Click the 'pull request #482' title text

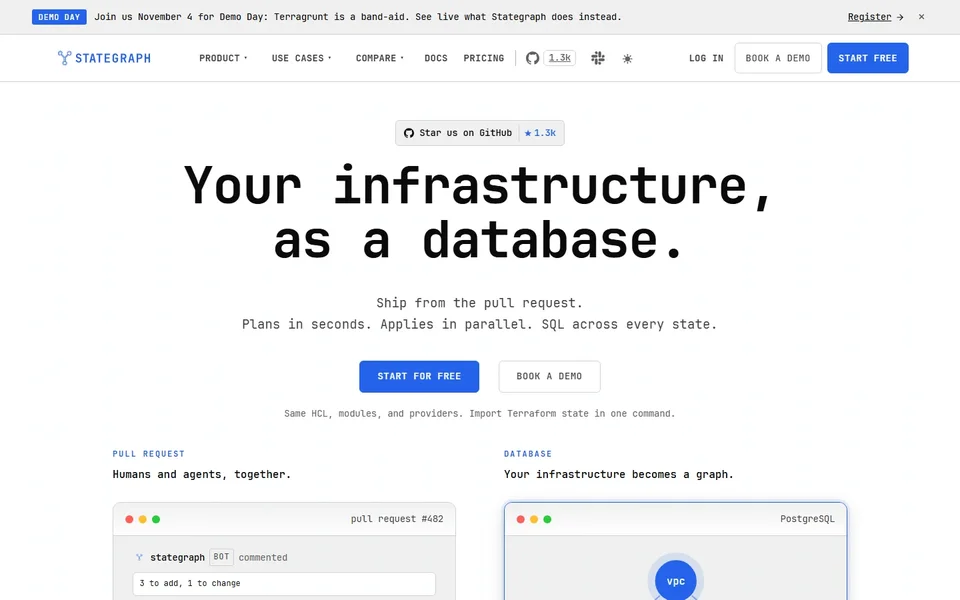pyautogui.click(x=397, y=519)
